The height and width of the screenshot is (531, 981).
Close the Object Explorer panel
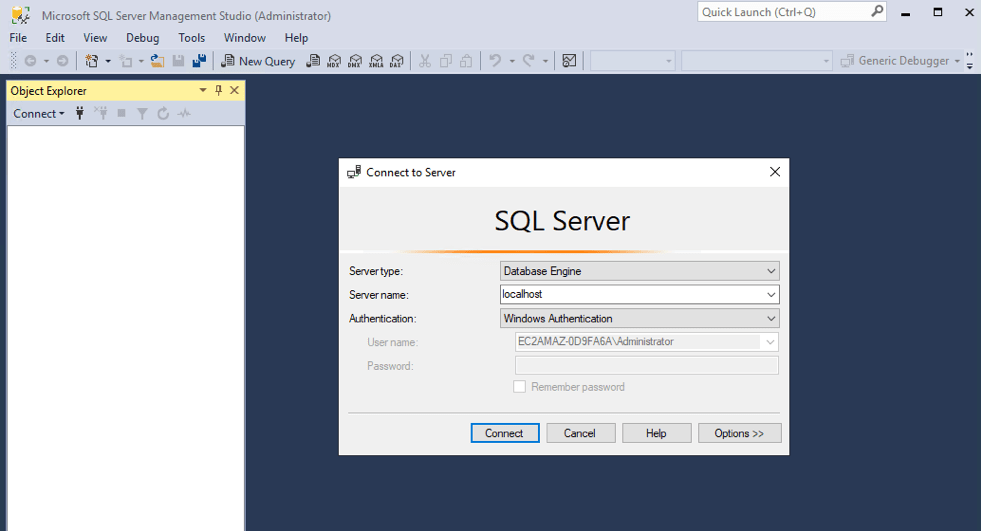point(235,90)
